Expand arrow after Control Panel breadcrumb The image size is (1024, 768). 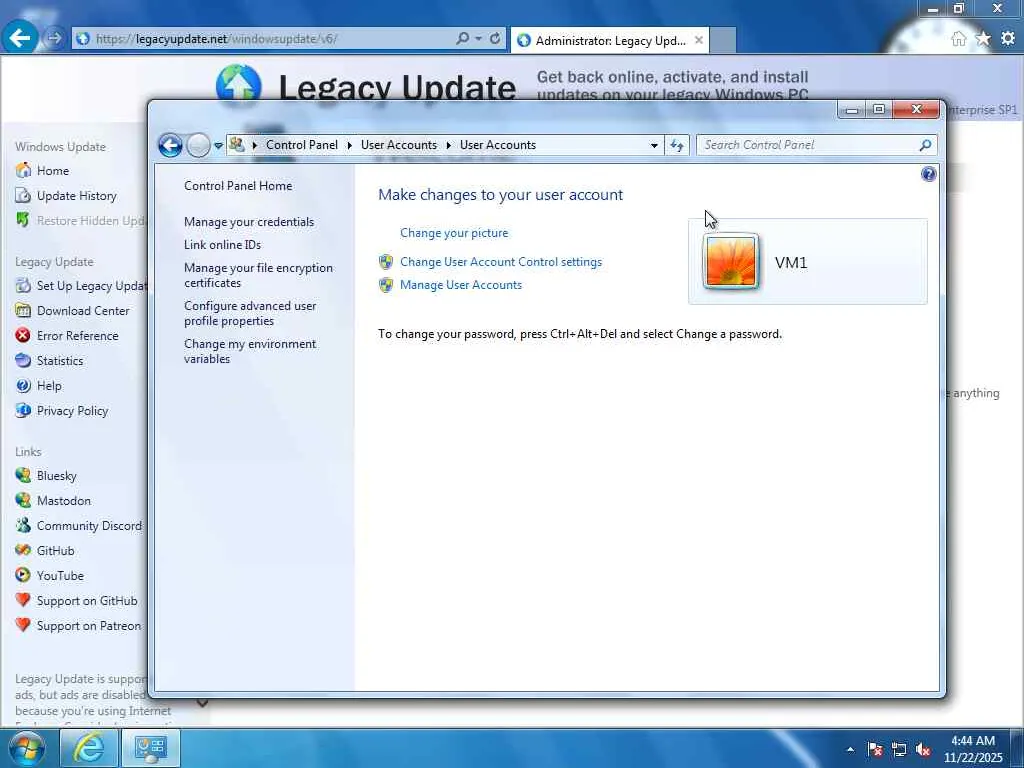tap(349, 146)
